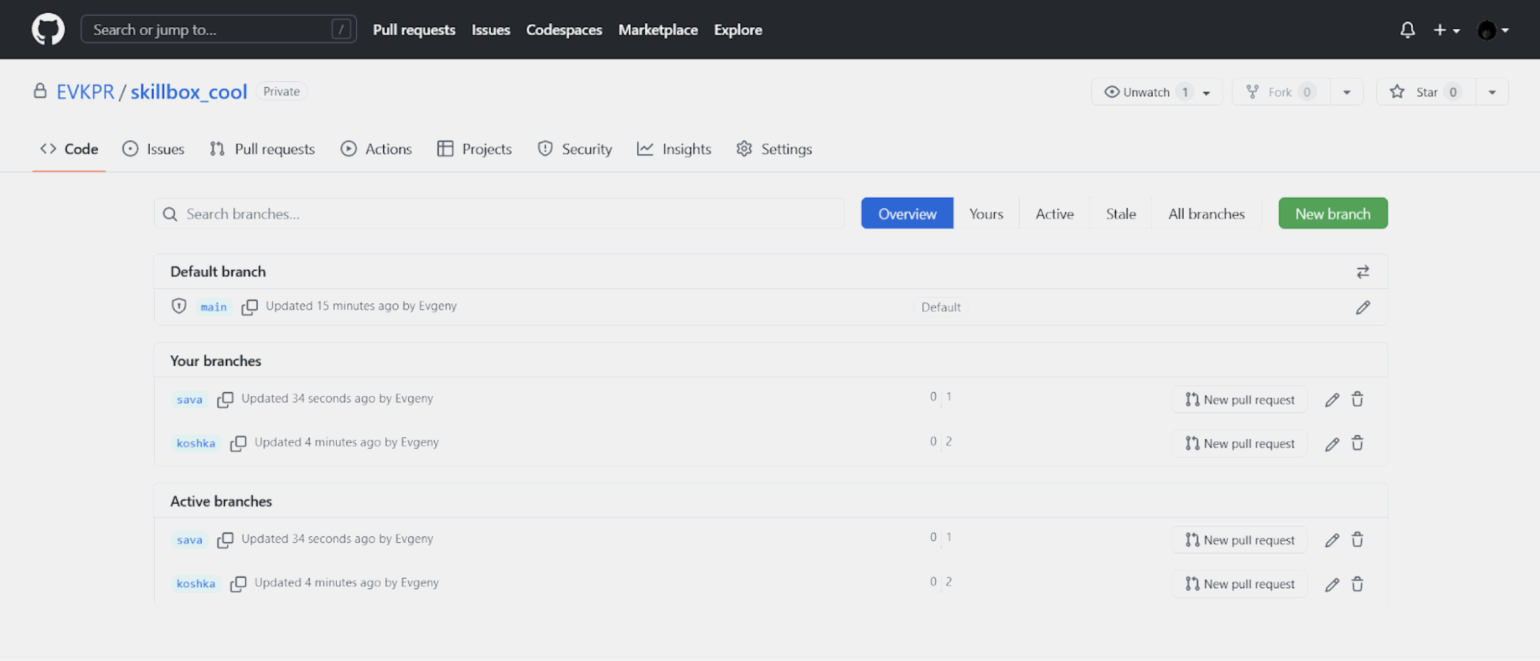Toggle Unwatch for this repository

click(1146, 92)
